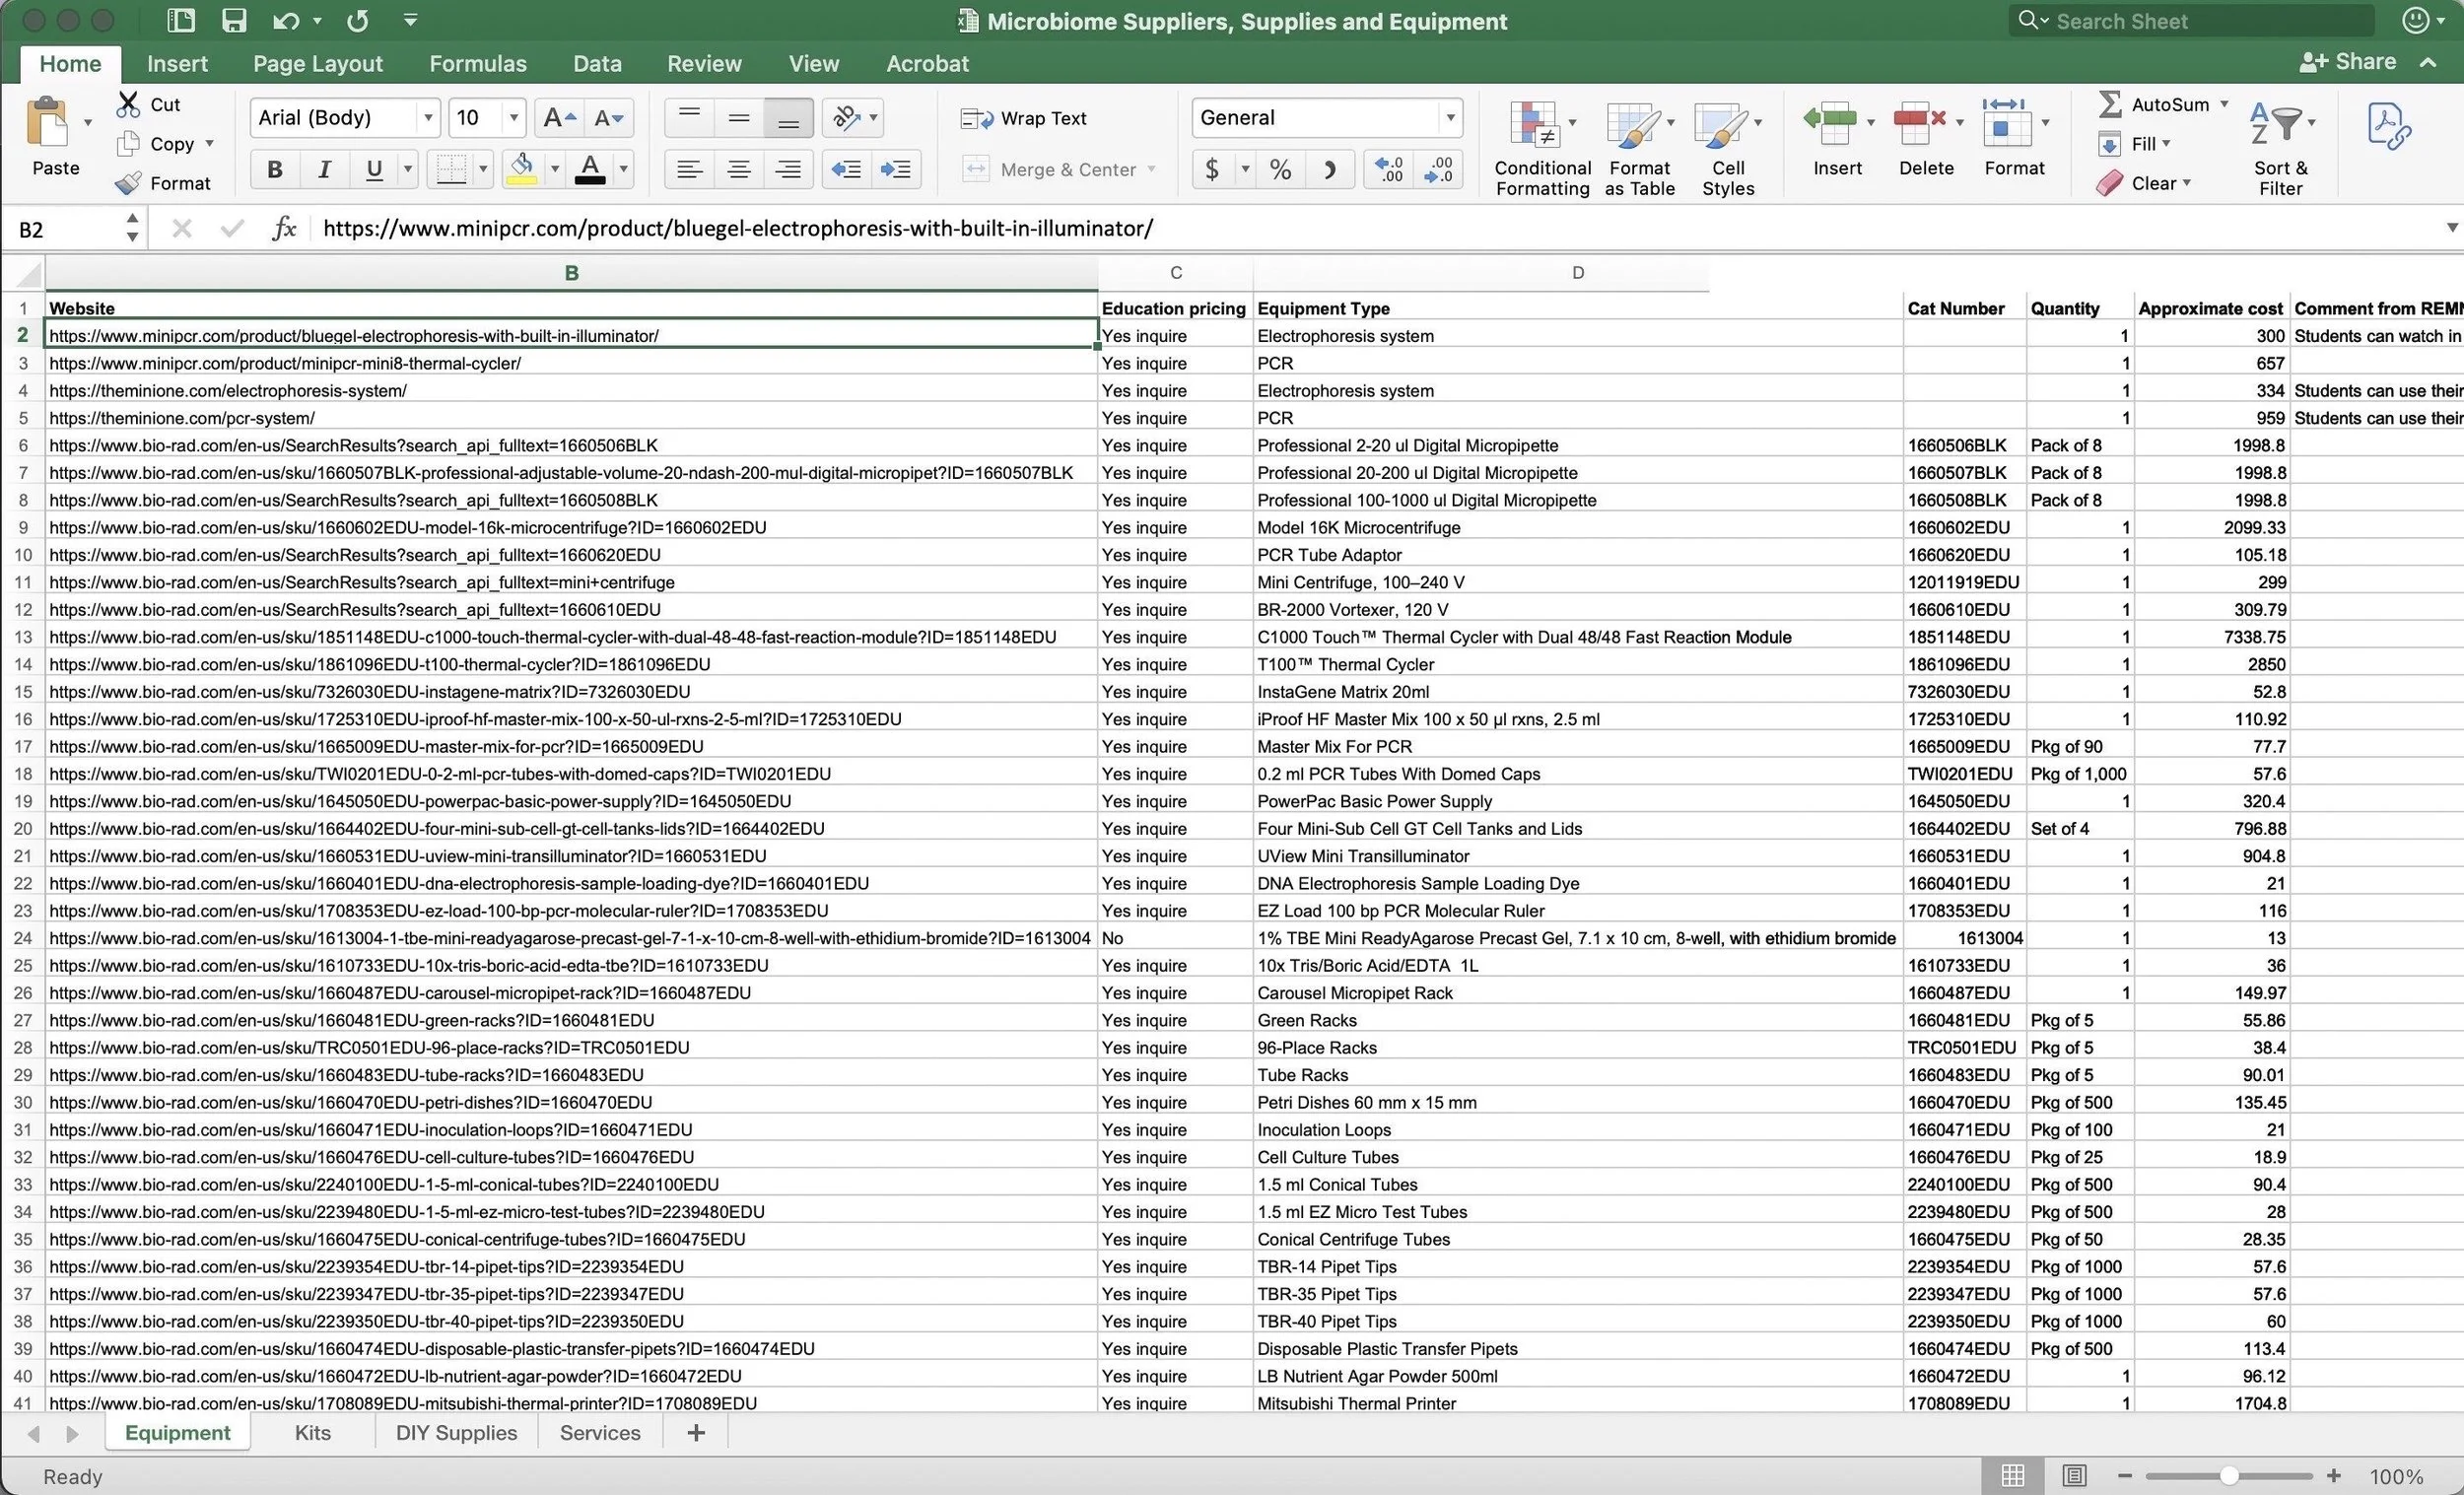Click the Increase Decimal icon
2464x1495 pixels.
(1389, 169)
